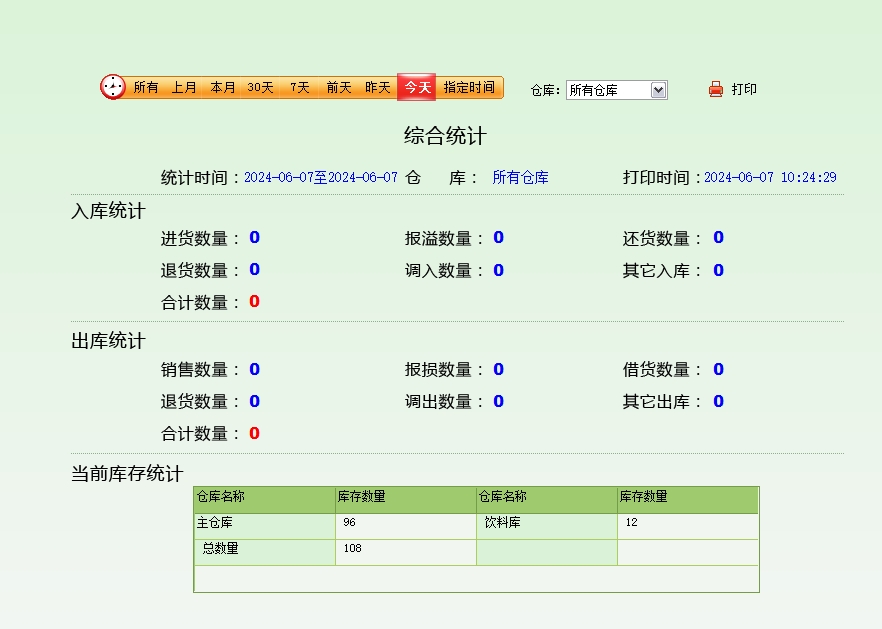This screenshot has height=629, width=882.
Task: Click the clock icon beside the time filters
Action: tap(113, 87)
